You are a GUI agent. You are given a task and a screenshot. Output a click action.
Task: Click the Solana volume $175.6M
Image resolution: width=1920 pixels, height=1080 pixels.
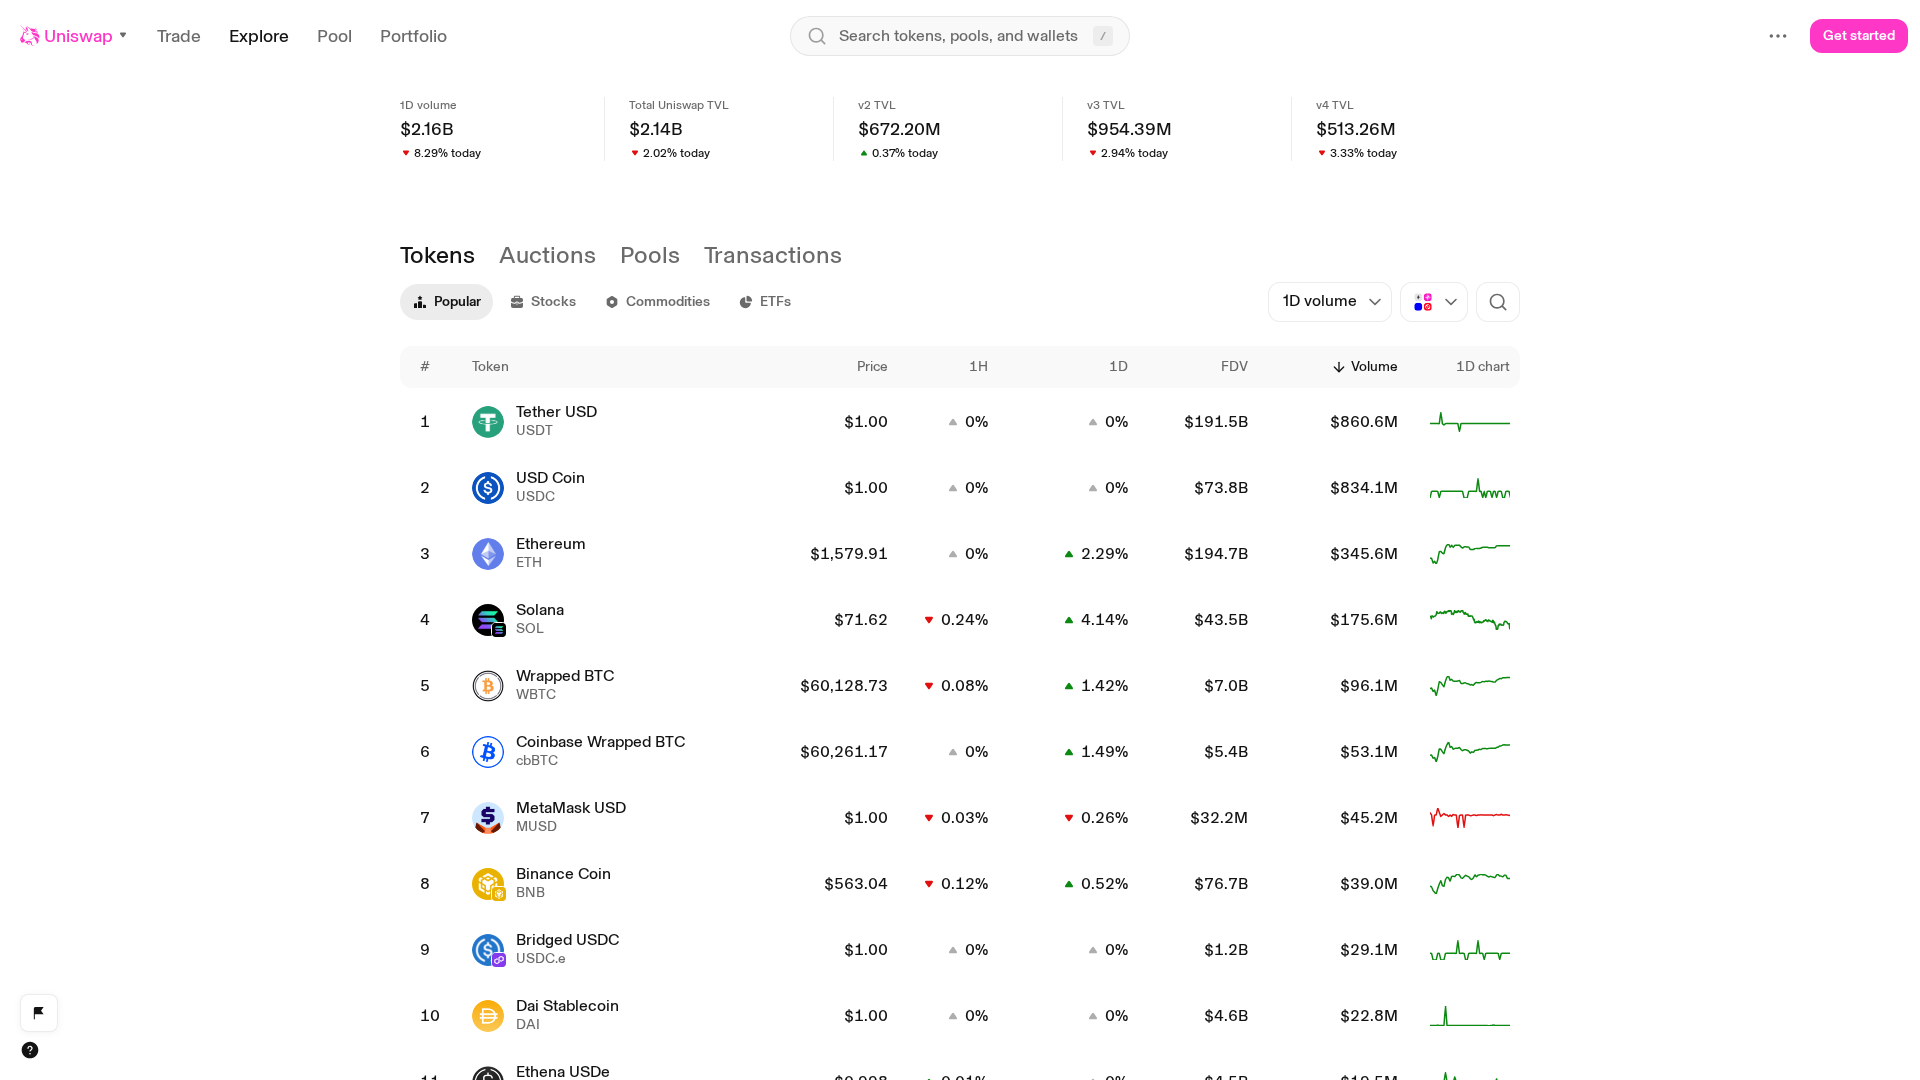(x=1364, y=620)
